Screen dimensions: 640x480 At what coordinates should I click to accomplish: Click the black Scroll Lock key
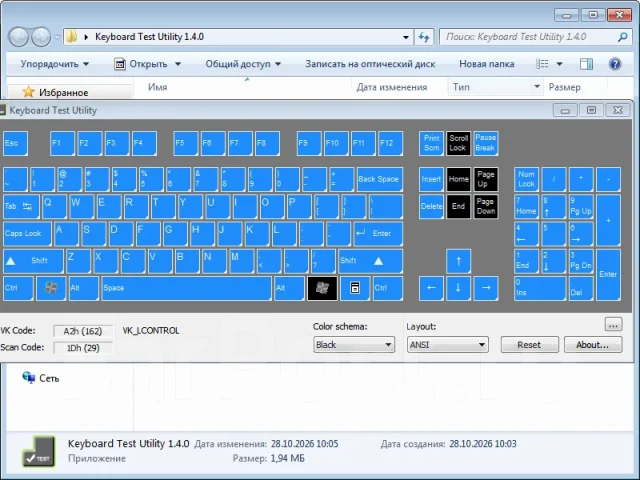[458, 143]
